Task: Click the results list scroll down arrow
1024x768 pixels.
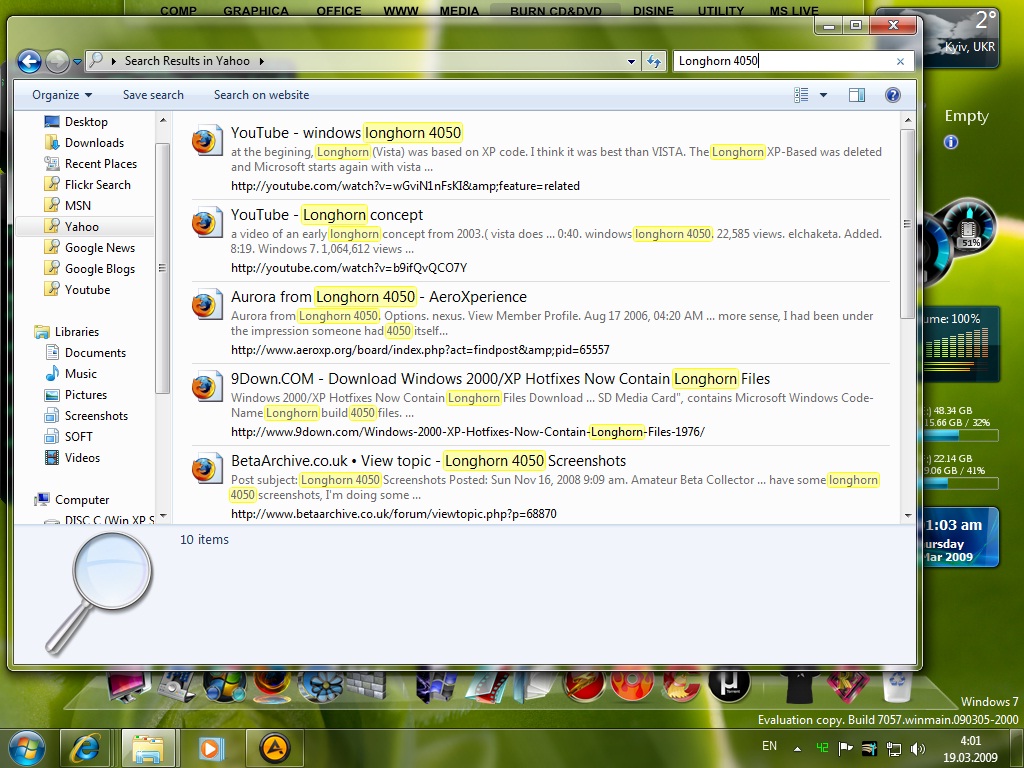Action: tap(908, 516)
